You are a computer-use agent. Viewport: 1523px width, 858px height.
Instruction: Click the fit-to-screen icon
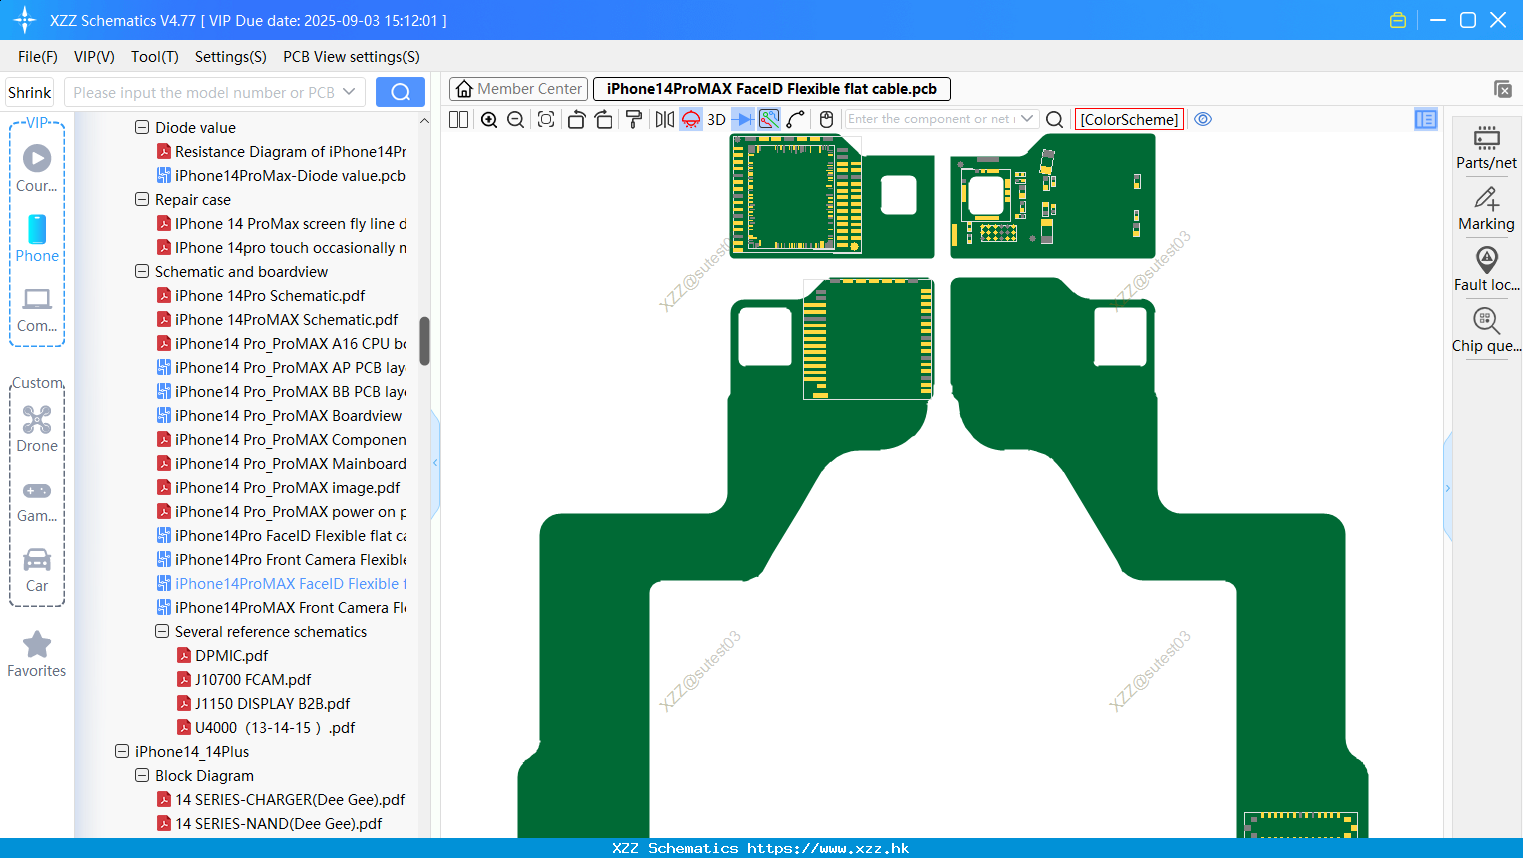click(545, 119)
